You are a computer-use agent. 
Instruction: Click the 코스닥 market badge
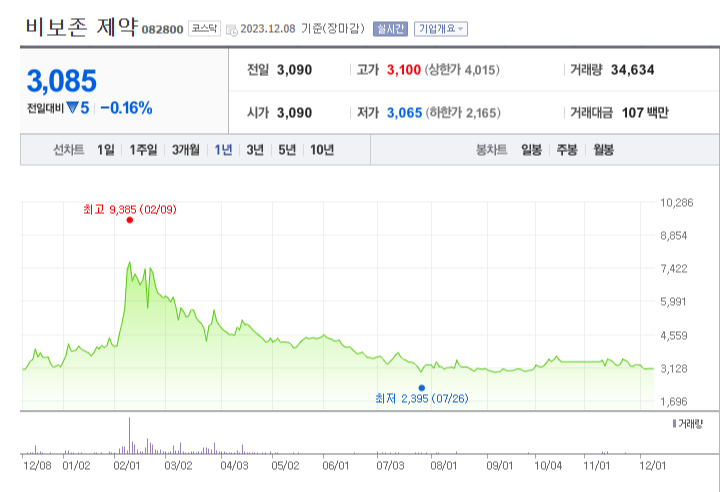coord(204,28)
